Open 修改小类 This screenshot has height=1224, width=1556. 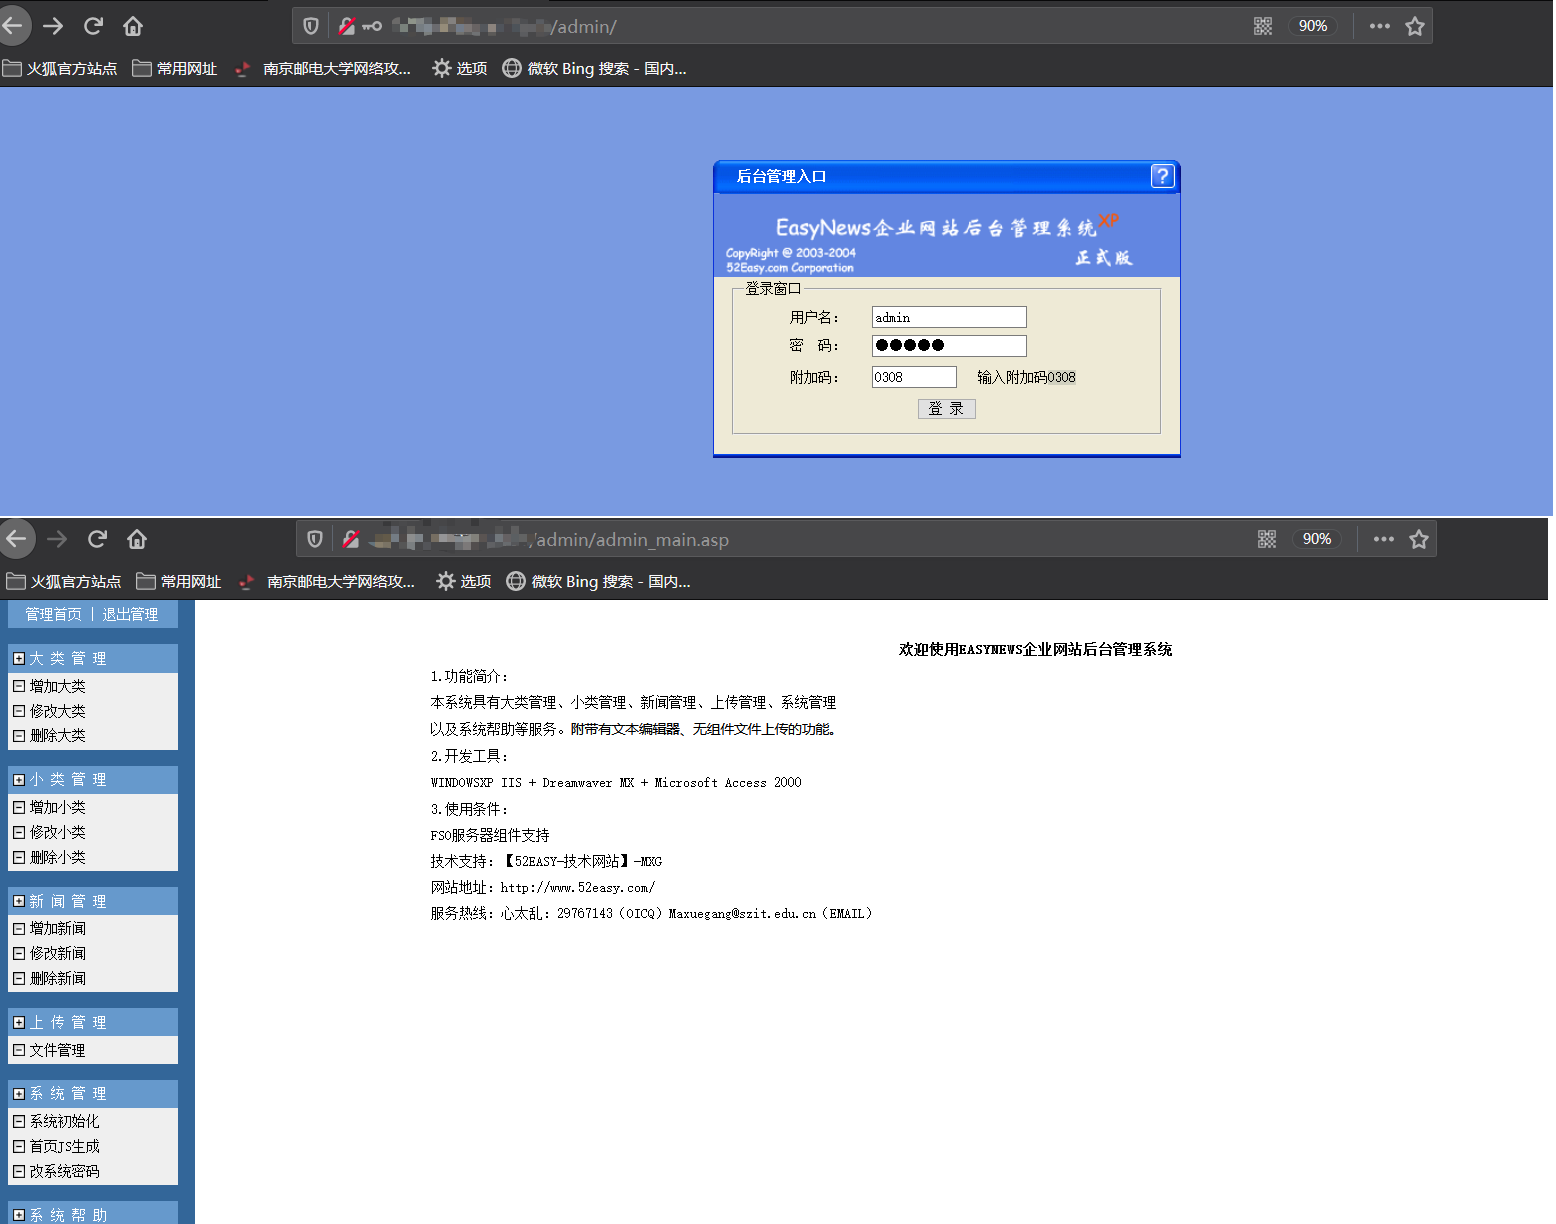pos(58,832)
